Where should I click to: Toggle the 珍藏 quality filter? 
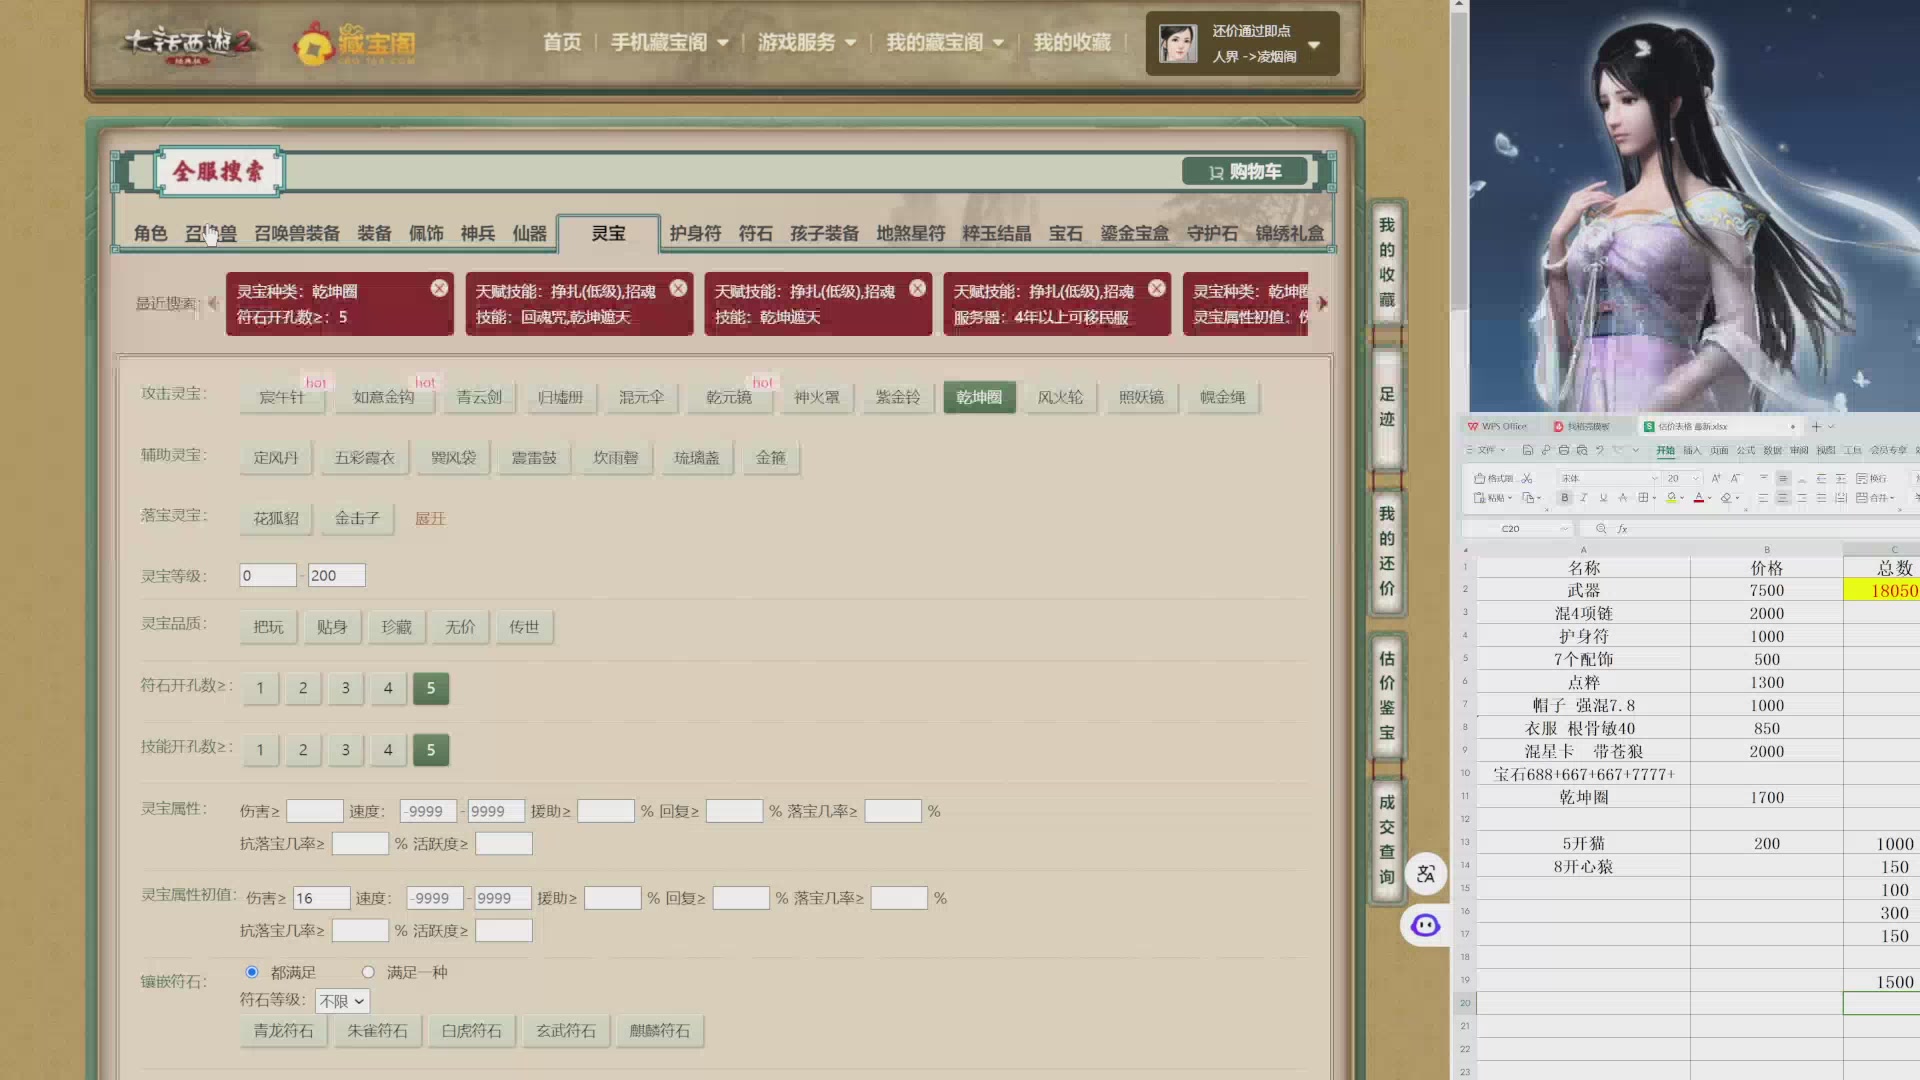pyautogui.click(x=396, y=627)
